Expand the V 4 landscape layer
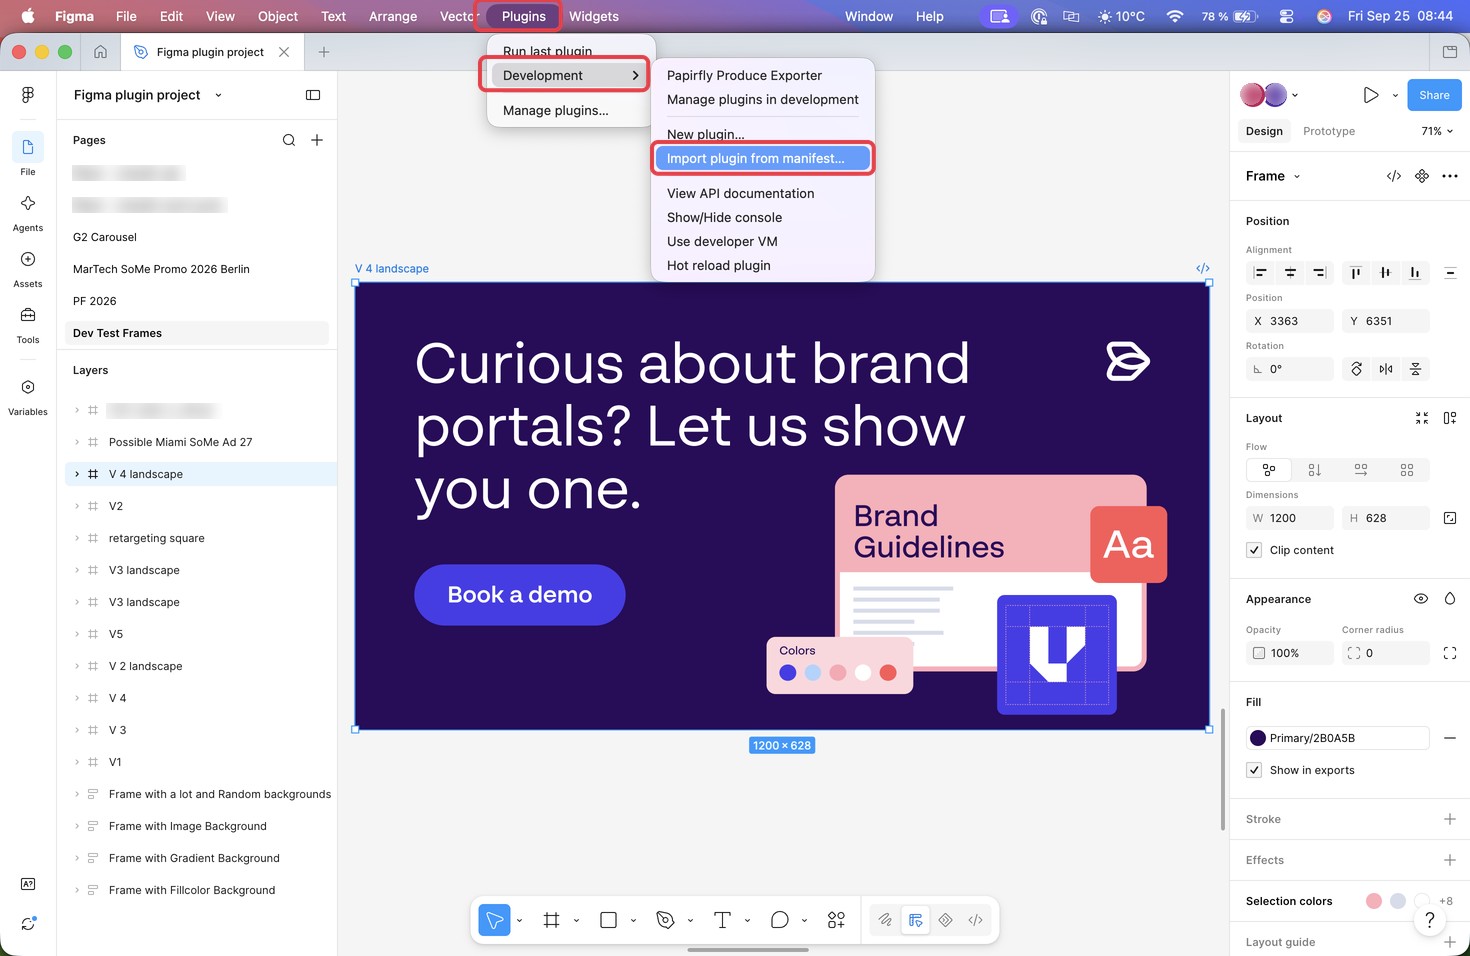The image size is (1470, 956). point(77,474)
